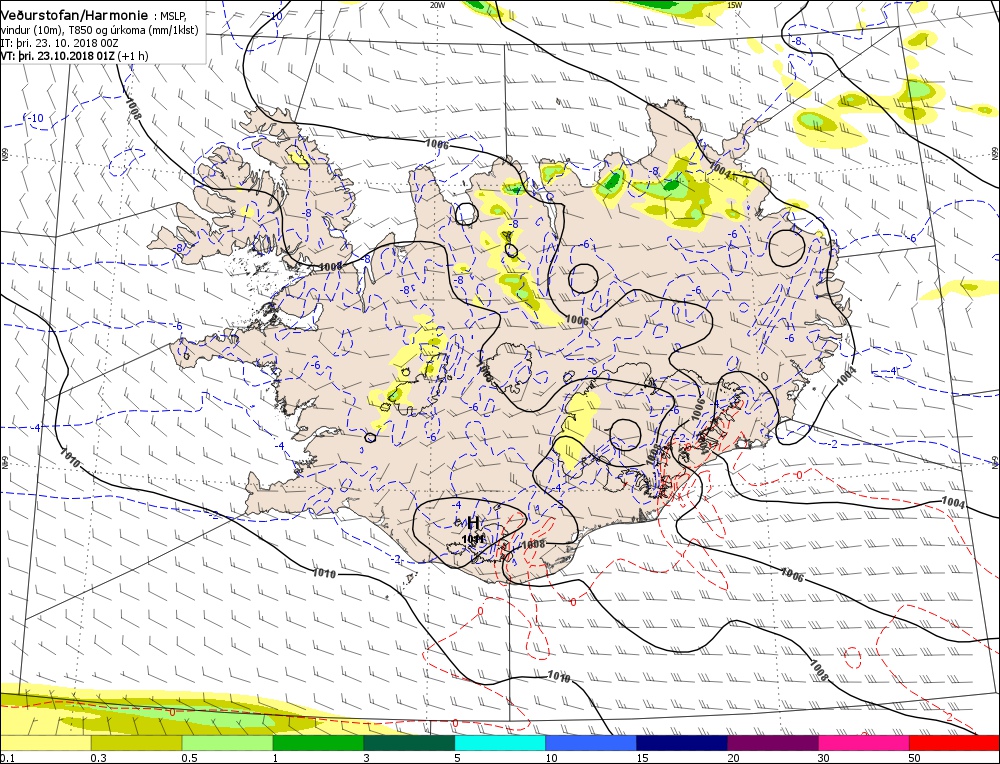Image resolution: width=1000 pixels, height=764 pixels.
Task: Choose the navy 15–20 legend swatch
Action: pos(682,743)
